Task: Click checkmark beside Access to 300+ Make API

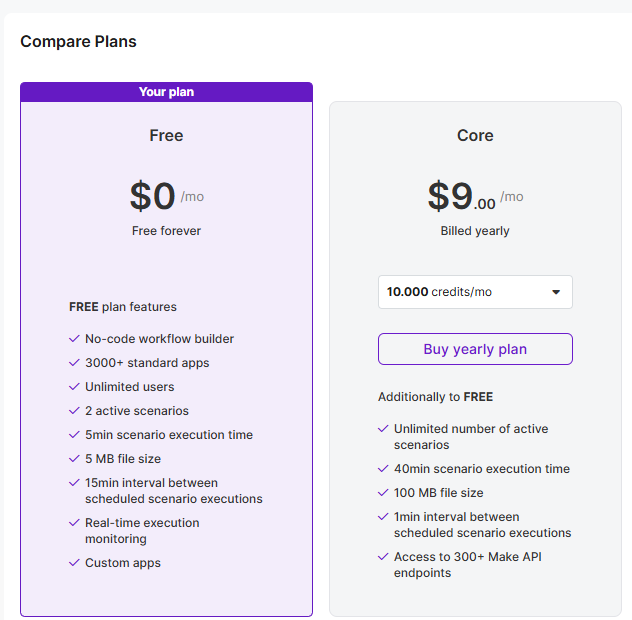Action: 383,557
